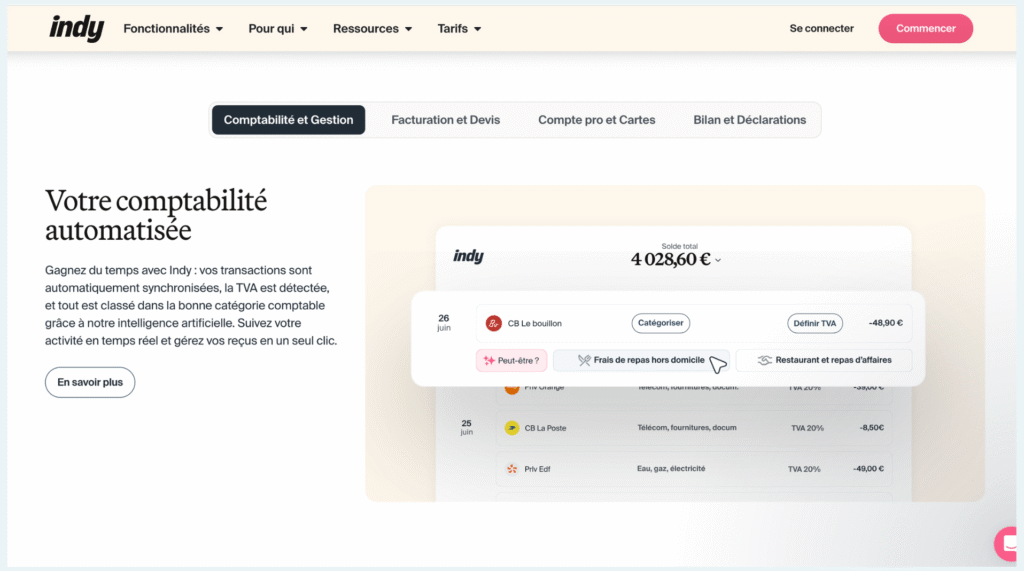1024x571 pixels.
Task: Open the Bilan et Déclarations tab
Action: point(749,120)
